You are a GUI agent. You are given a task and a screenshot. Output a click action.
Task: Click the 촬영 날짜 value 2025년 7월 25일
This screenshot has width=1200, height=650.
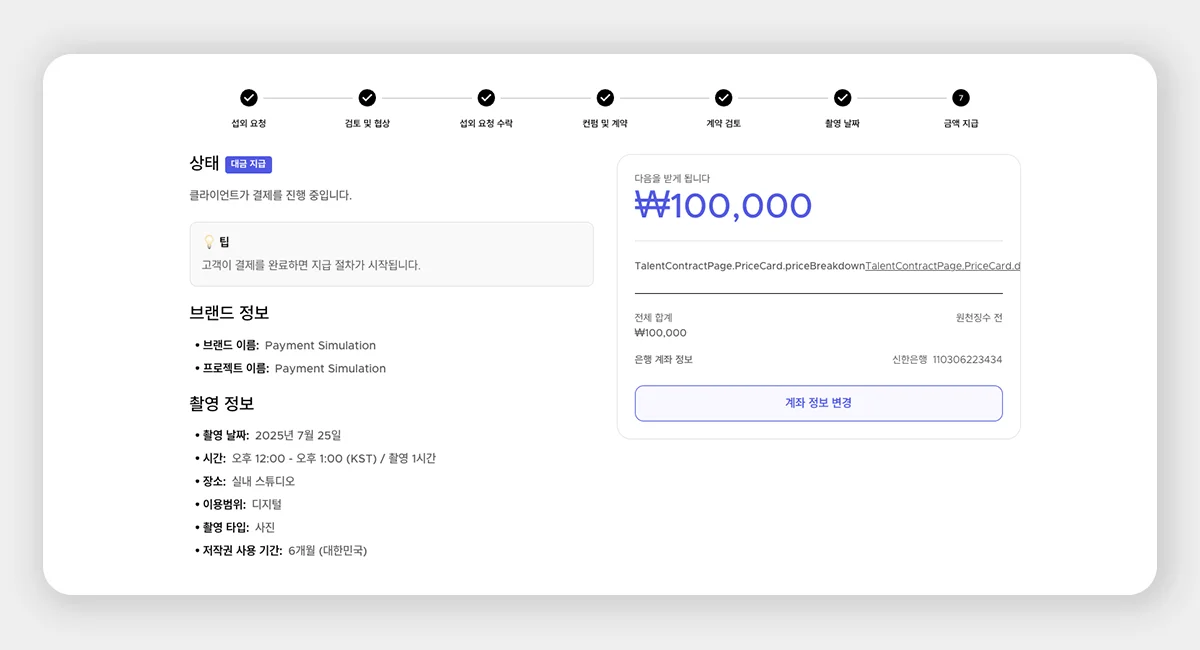click(298, 435)
